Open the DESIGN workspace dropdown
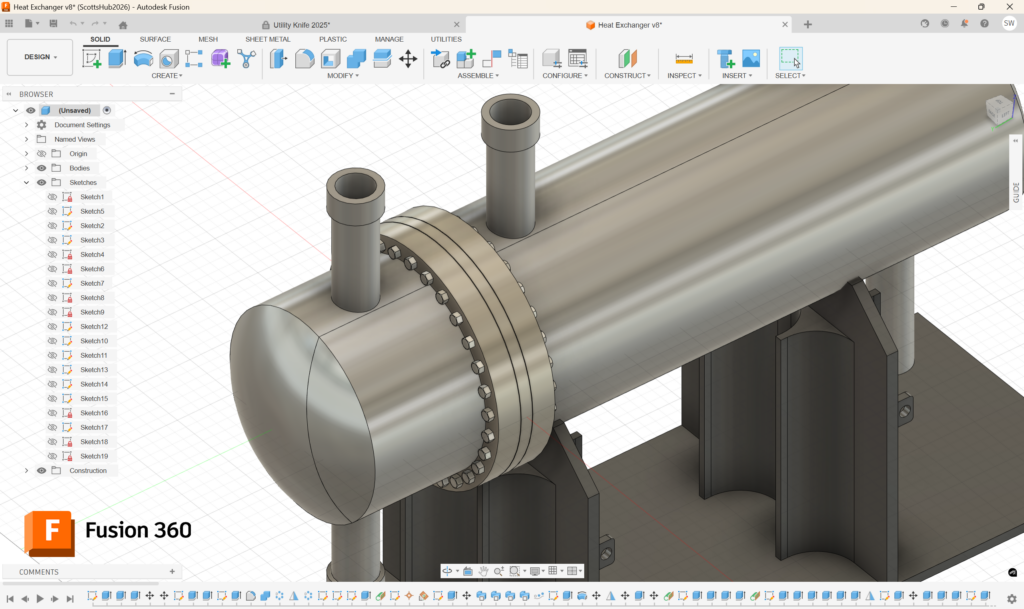This screenshot has height=609, width=1024. pyautogui.click(x=40, y=57)
